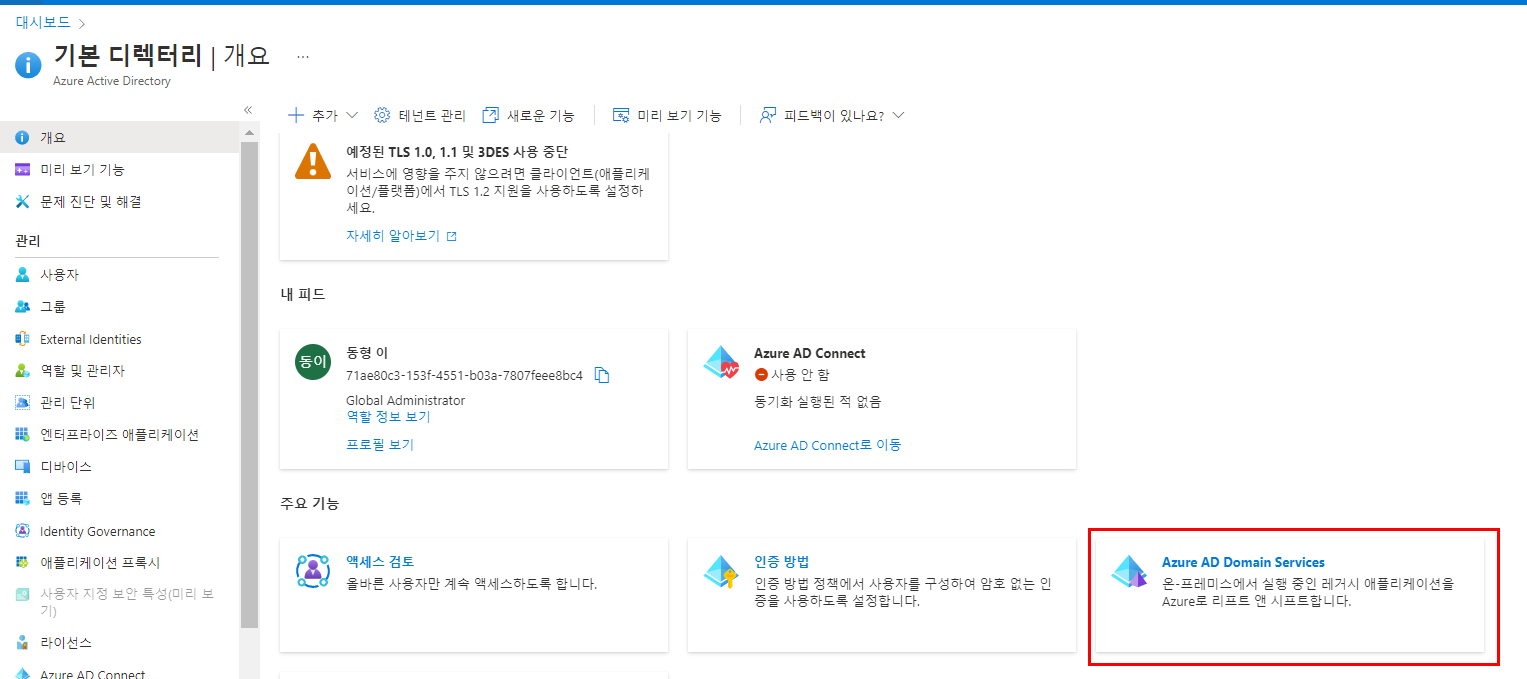Open Azure AD Connect로 이동 link

(x=827, y=445)
